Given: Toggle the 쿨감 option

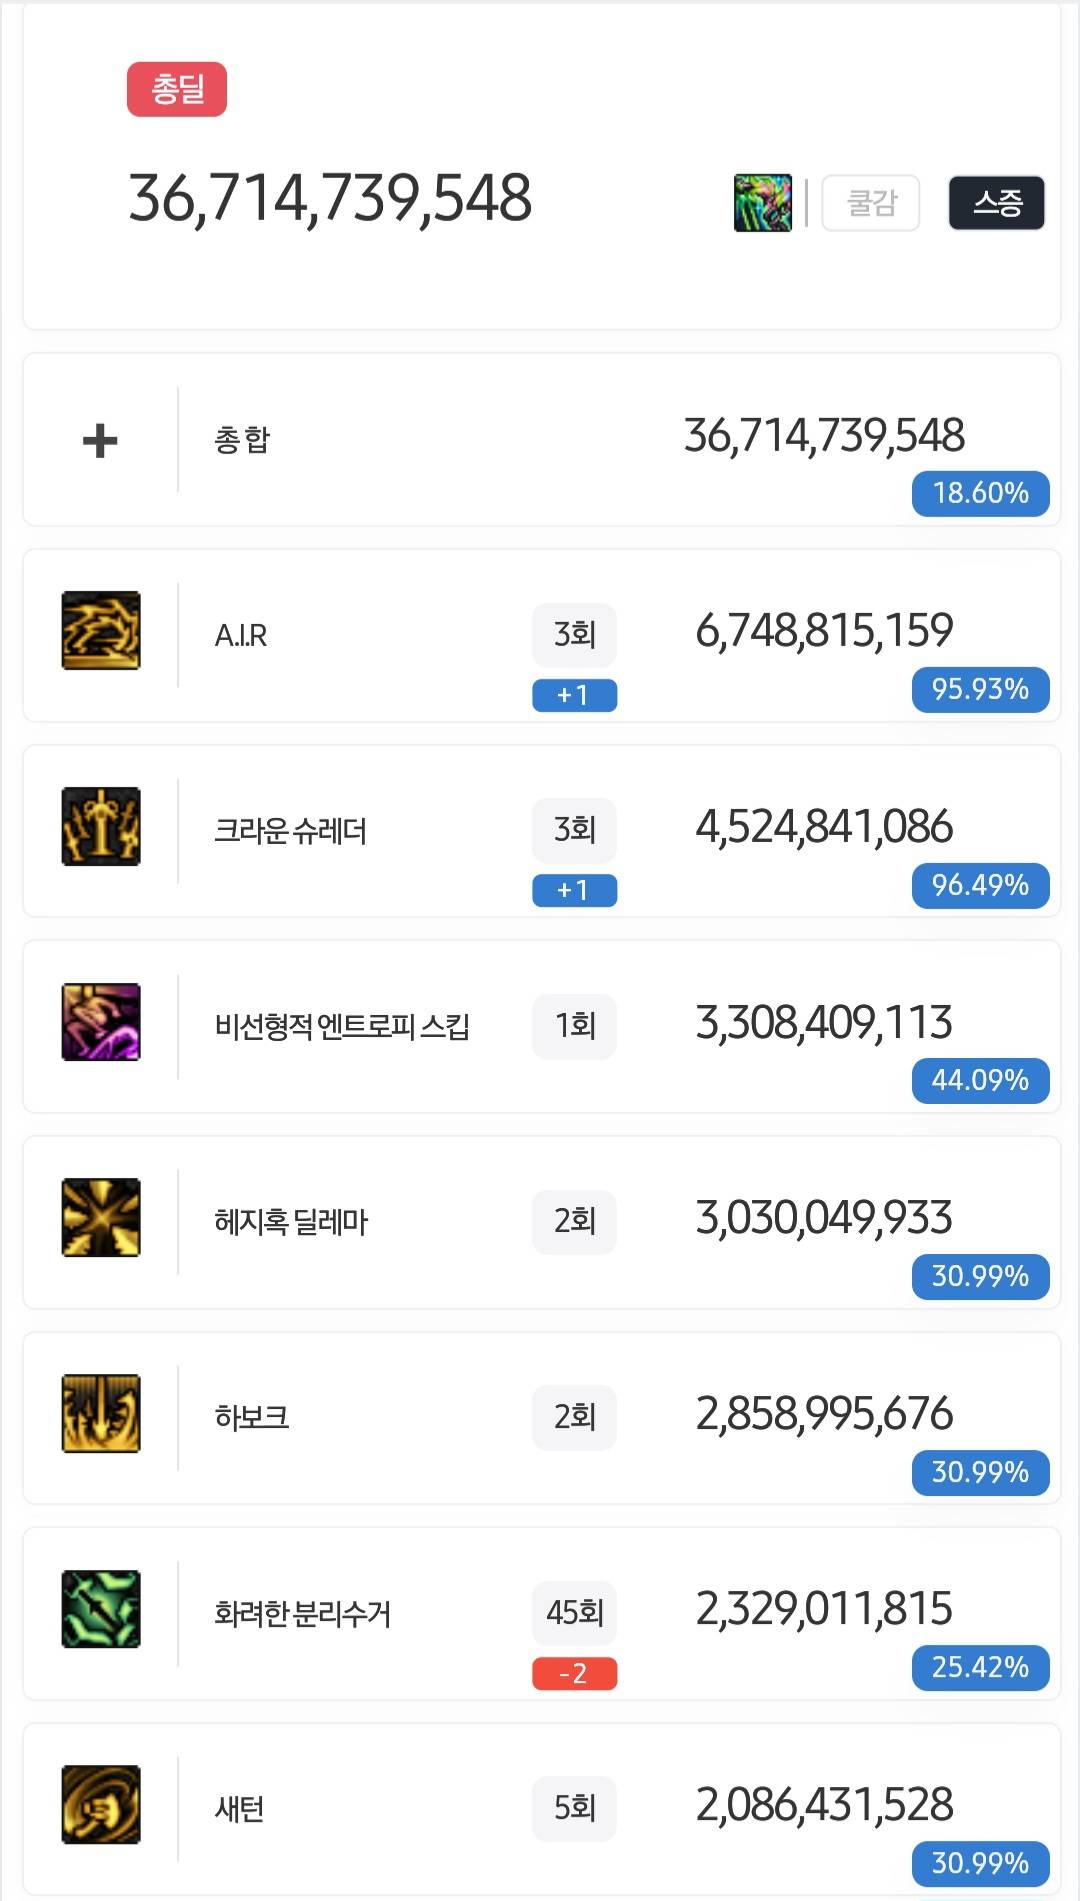Looking at the screenshot, I should tap(871, 203).
